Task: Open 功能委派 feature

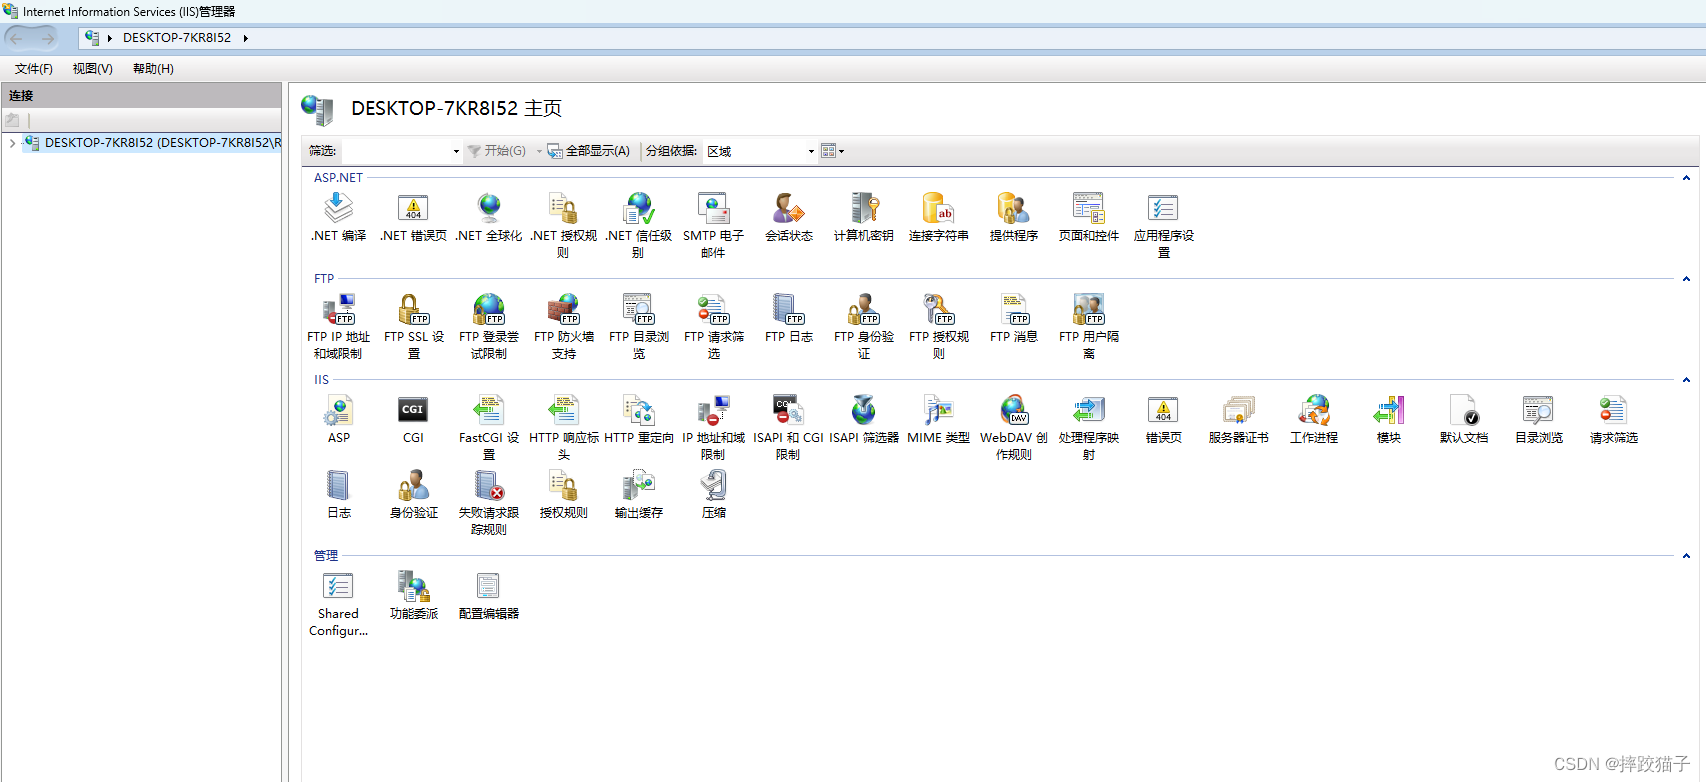Action: 413,595
